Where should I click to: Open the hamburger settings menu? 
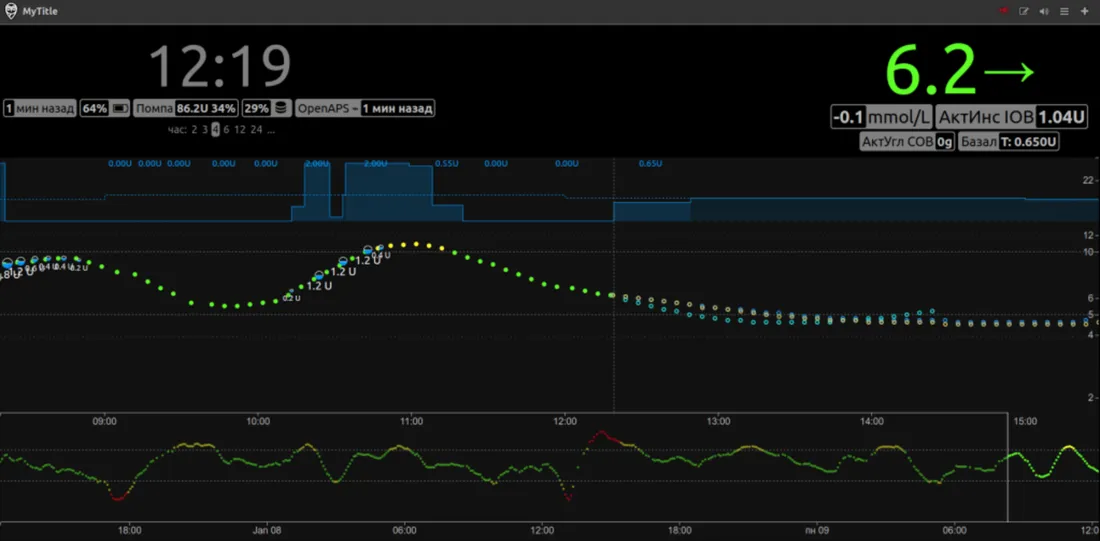coord(1064,11)
